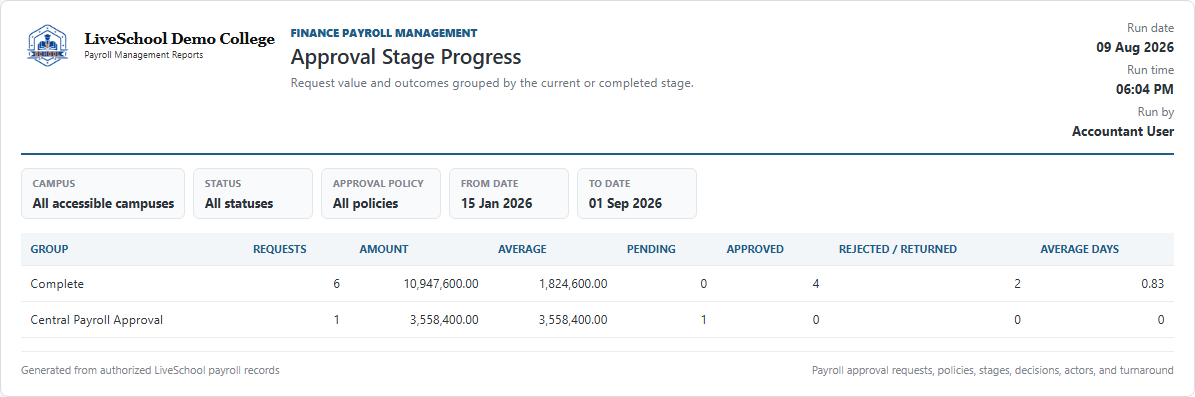
Task: Click the Finance Payroll Management heading
Action: 384,33
